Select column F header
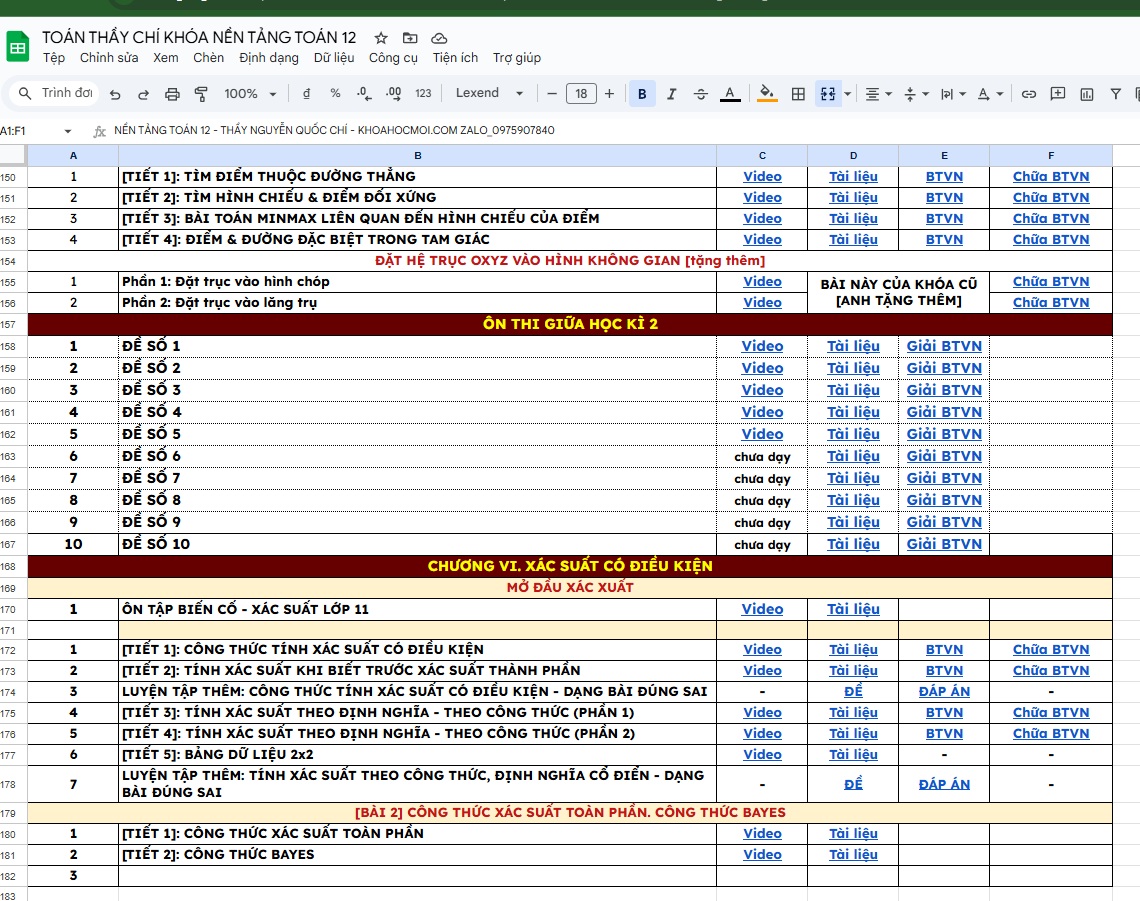 1051,156
